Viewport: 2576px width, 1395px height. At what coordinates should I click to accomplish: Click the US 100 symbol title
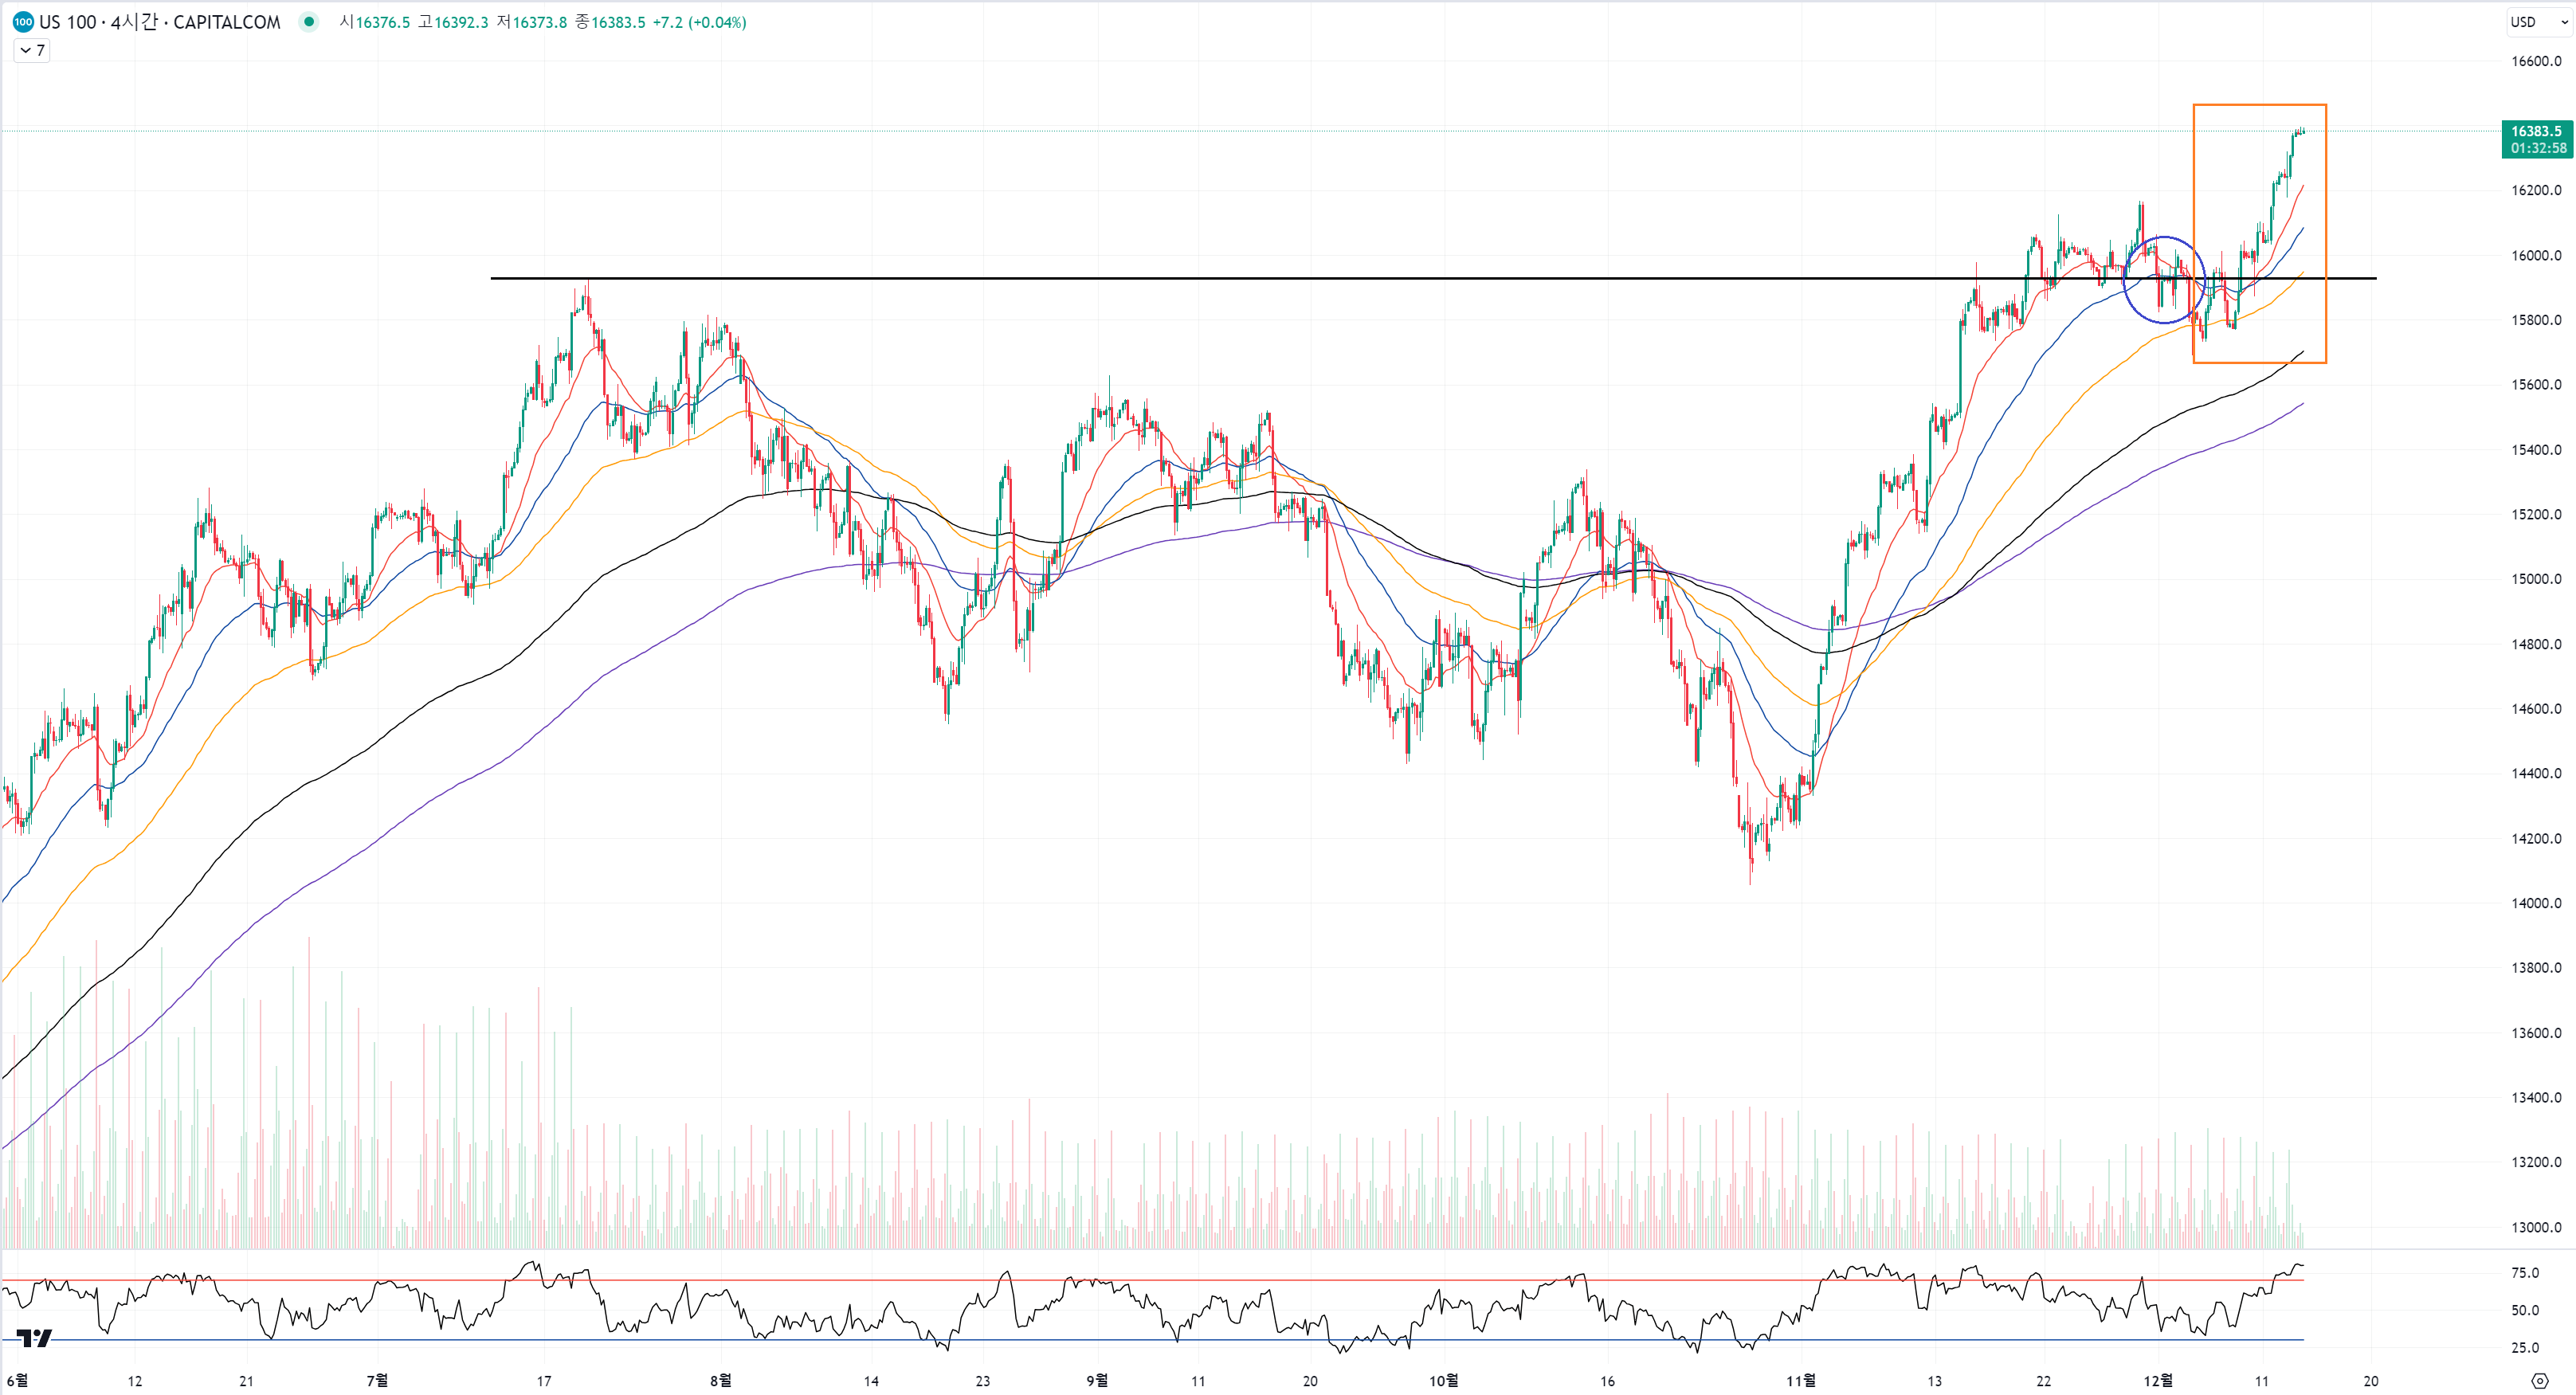tap(67, 22)
